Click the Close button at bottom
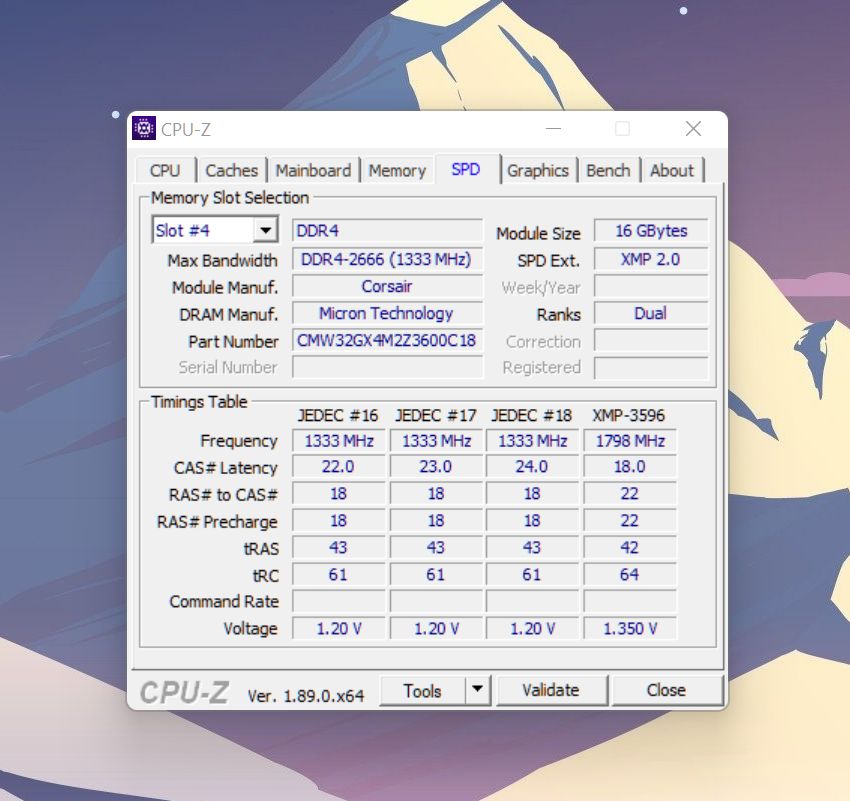 coord(666,690)
